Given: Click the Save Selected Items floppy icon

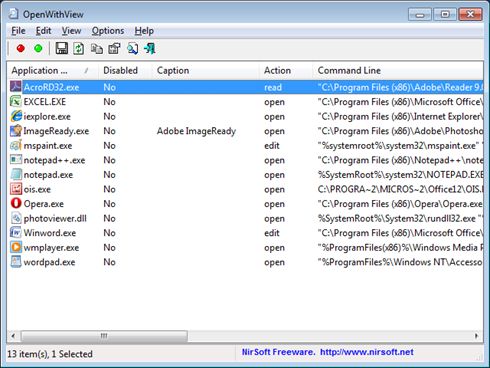Looking at the screenshot, I should 61,49.
